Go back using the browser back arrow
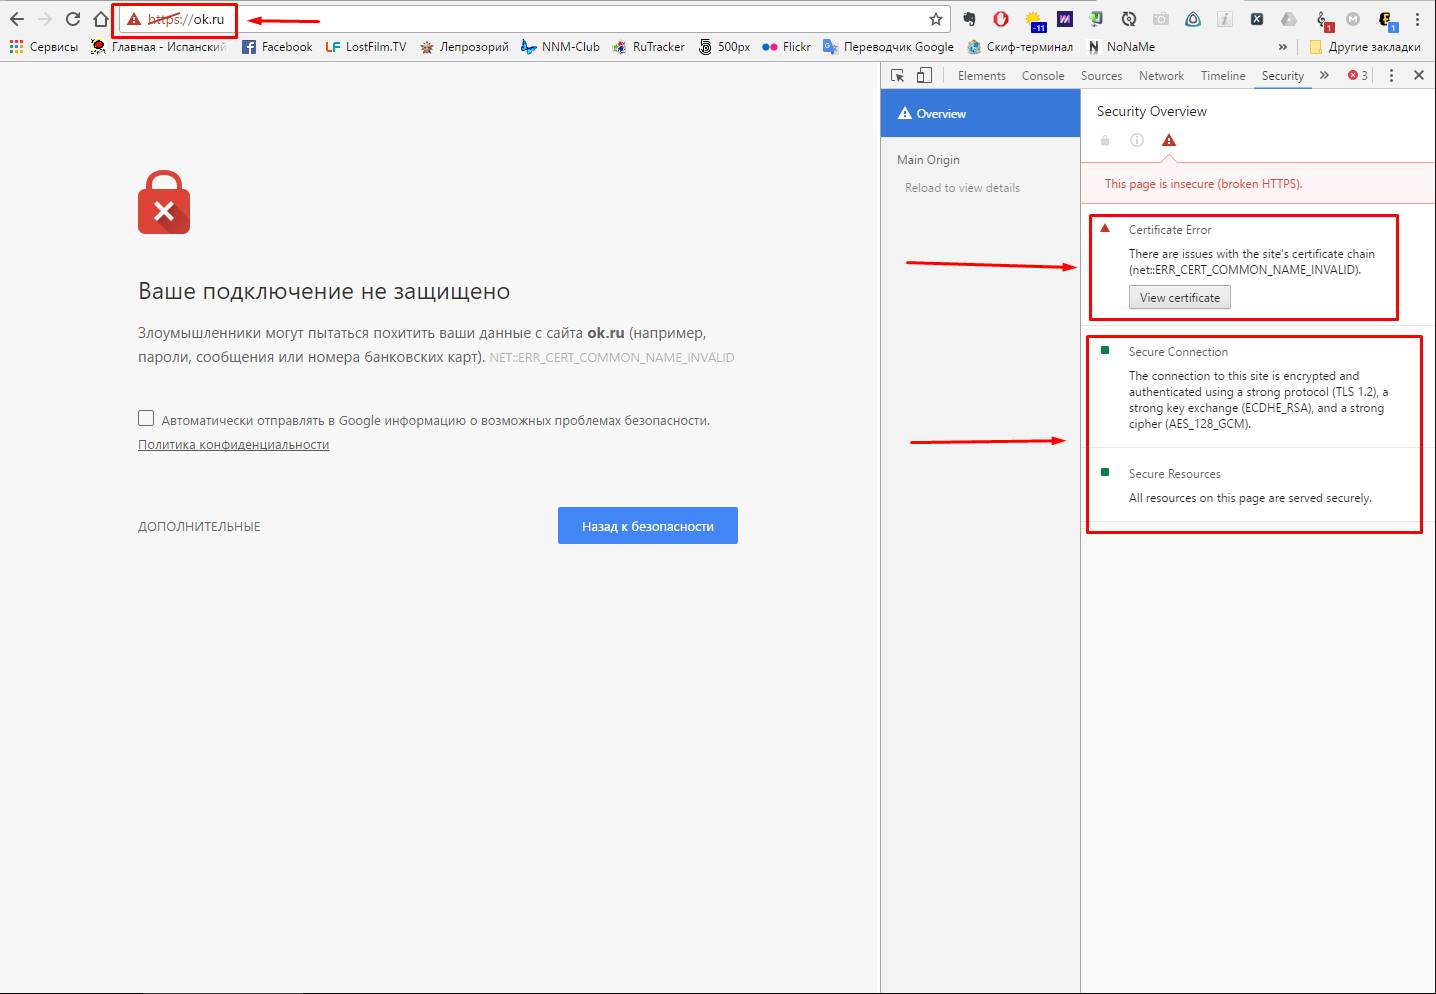This screenshot has width=1436, height=994. (x=17, y=19)
